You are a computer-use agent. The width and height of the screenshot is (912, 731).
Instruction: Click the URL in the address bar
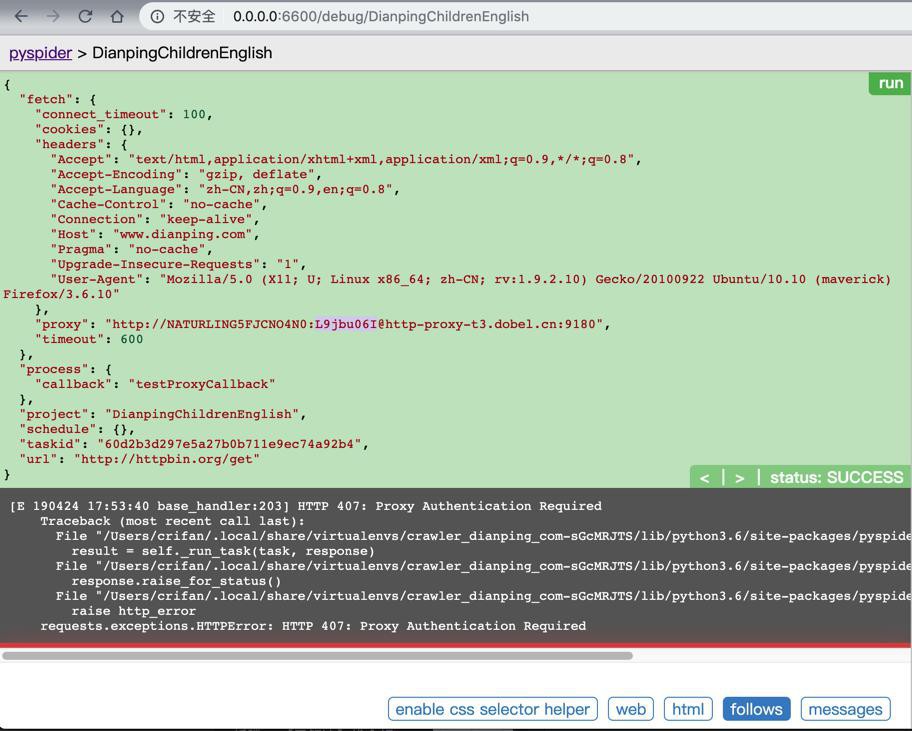(x=381, y=16)
